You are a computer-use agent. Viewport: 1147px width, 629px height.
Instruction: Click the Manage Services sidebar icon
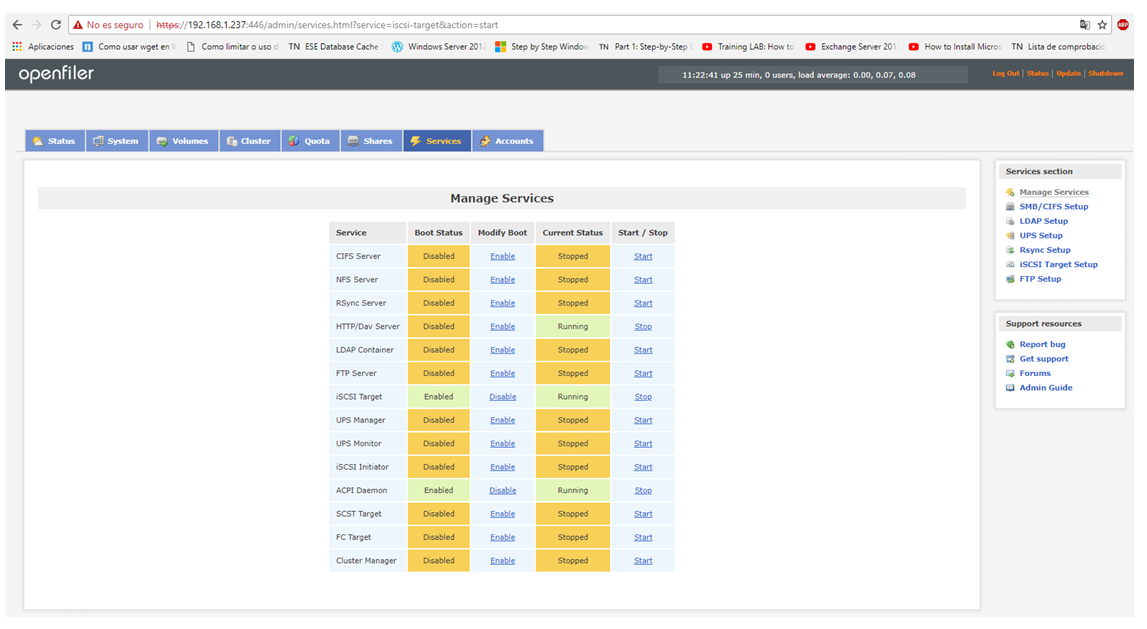[x=1010, y=192]
